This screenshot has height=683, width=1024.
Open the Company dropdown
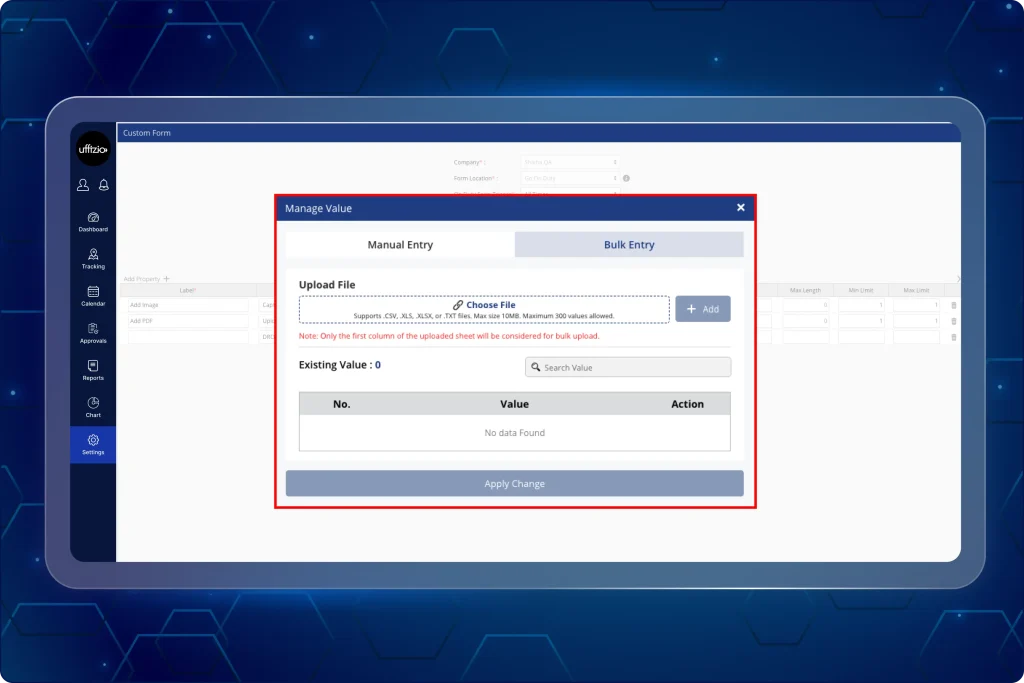(570, 162)
